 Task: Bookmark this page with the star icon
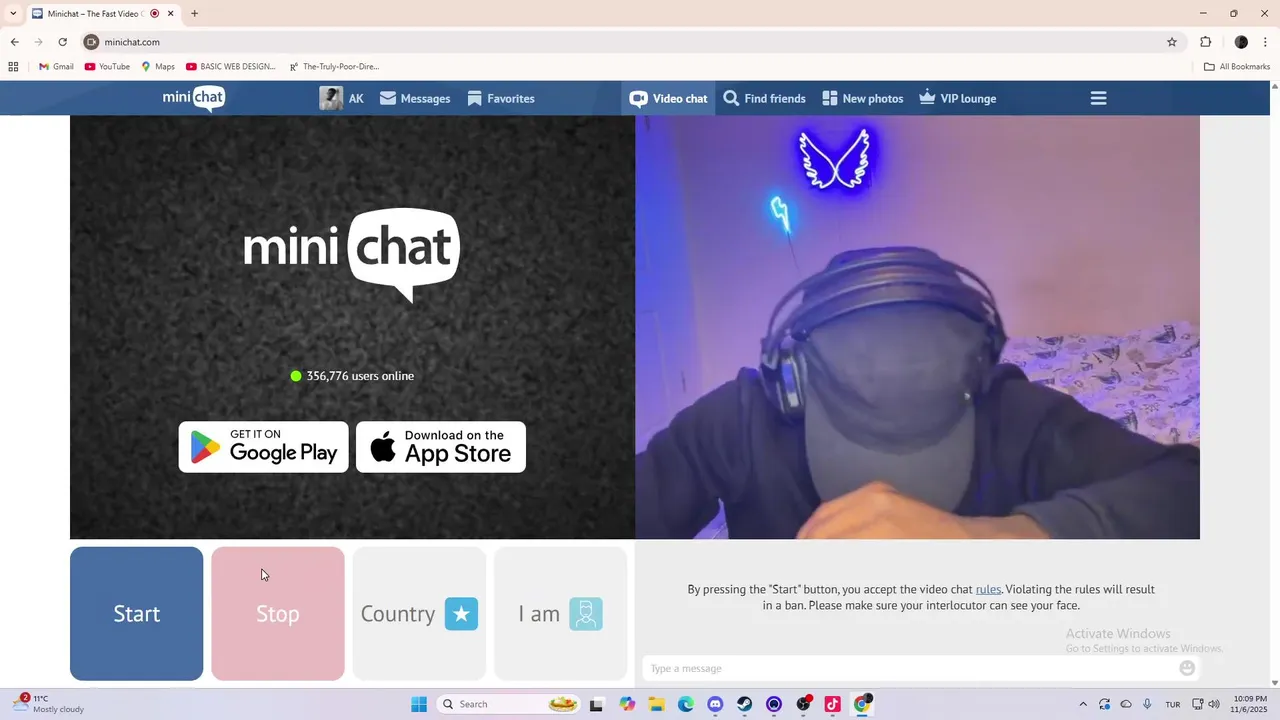tap(1172, 42)
